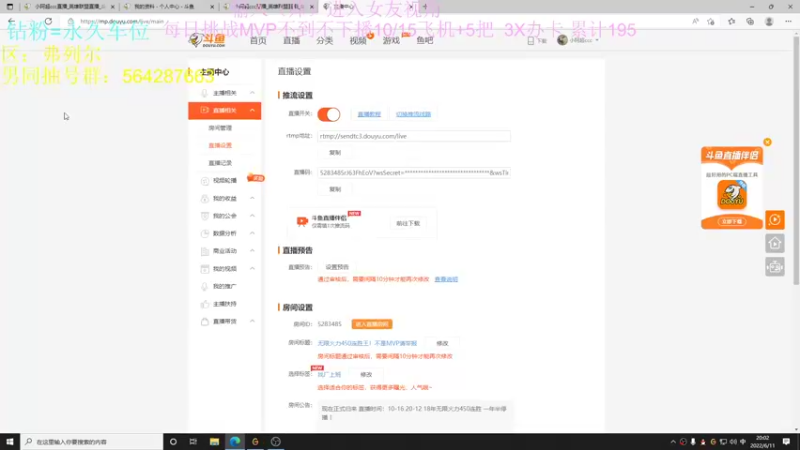The image size is (800, 450).
Task: Click 修改 beside 选择标签
Action: [366, 374]
